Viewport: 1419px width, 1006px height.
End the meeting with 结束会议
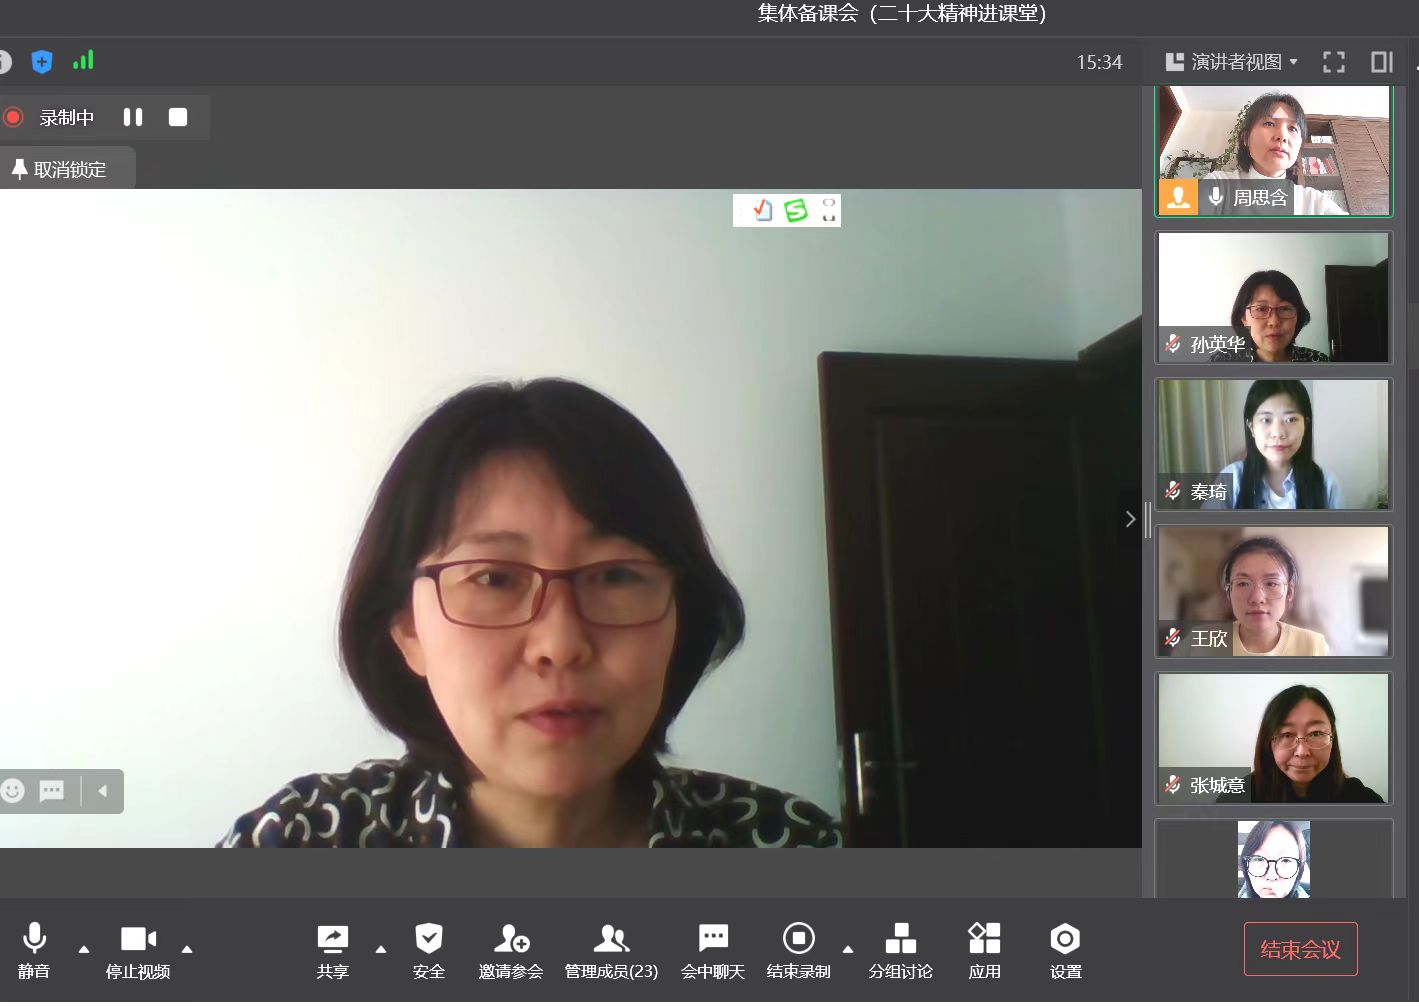pos(1301,949)
